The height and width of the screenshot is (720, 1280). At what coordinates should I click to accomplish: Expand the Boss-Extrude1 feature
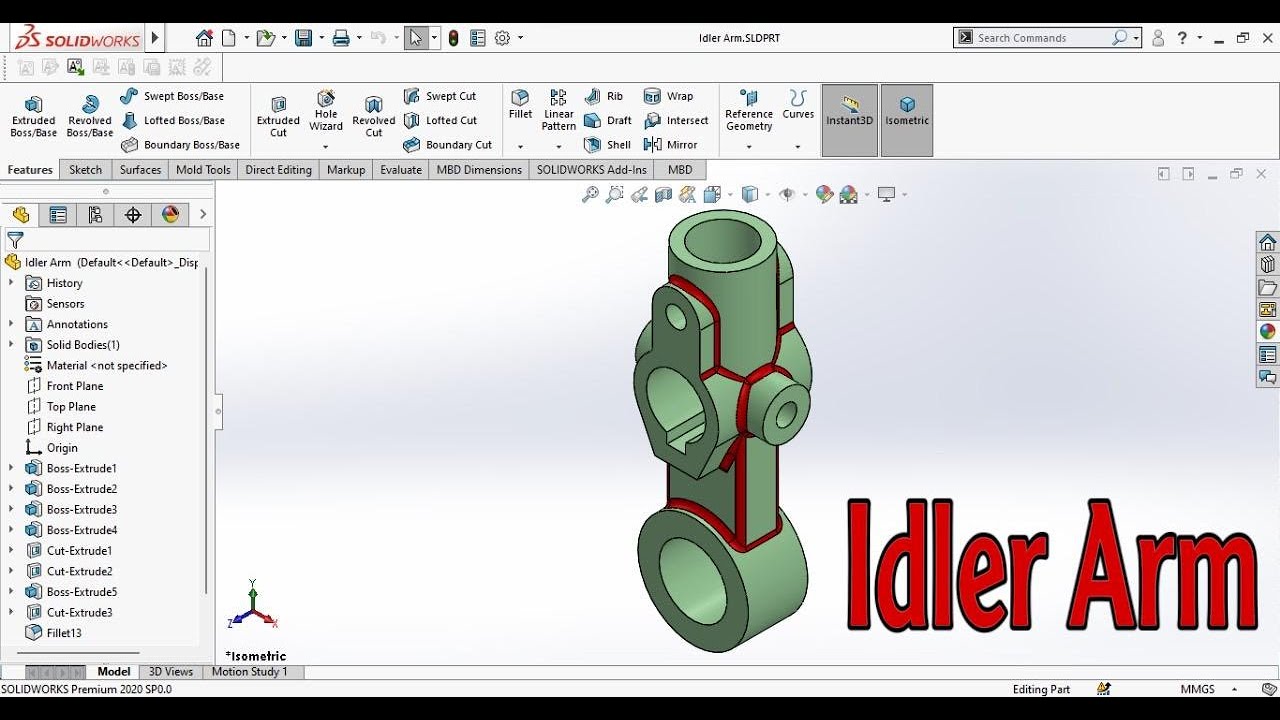point(11,468)
